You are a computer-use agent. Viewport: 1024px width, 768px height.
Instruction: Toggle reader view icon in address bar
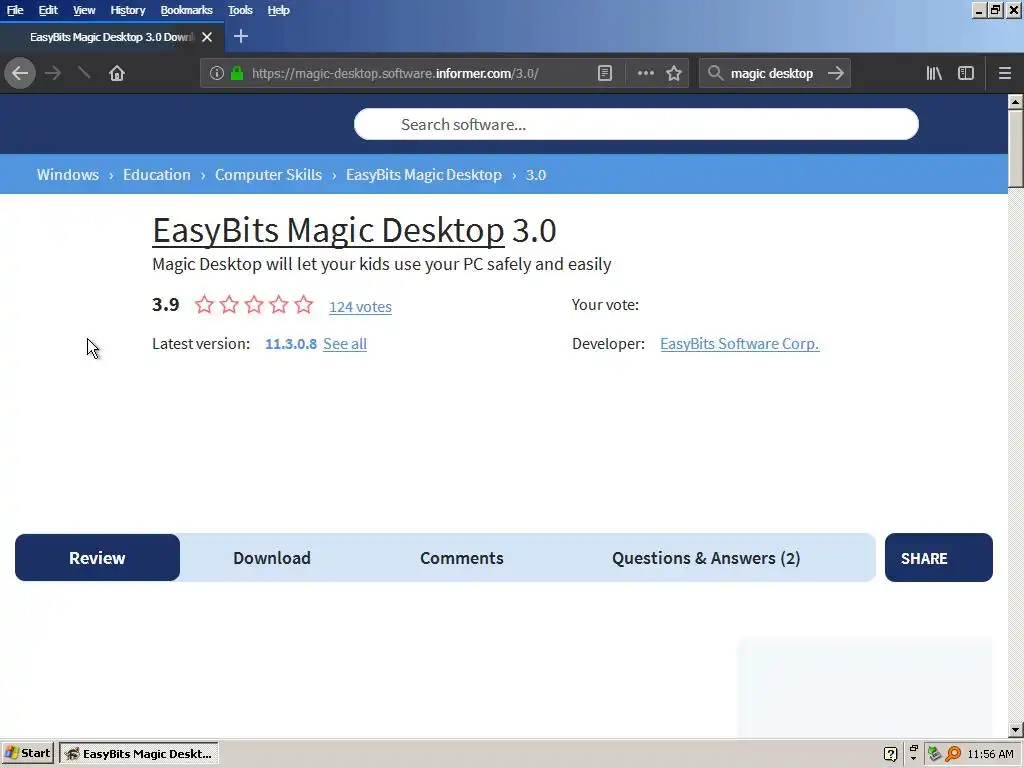605,73
